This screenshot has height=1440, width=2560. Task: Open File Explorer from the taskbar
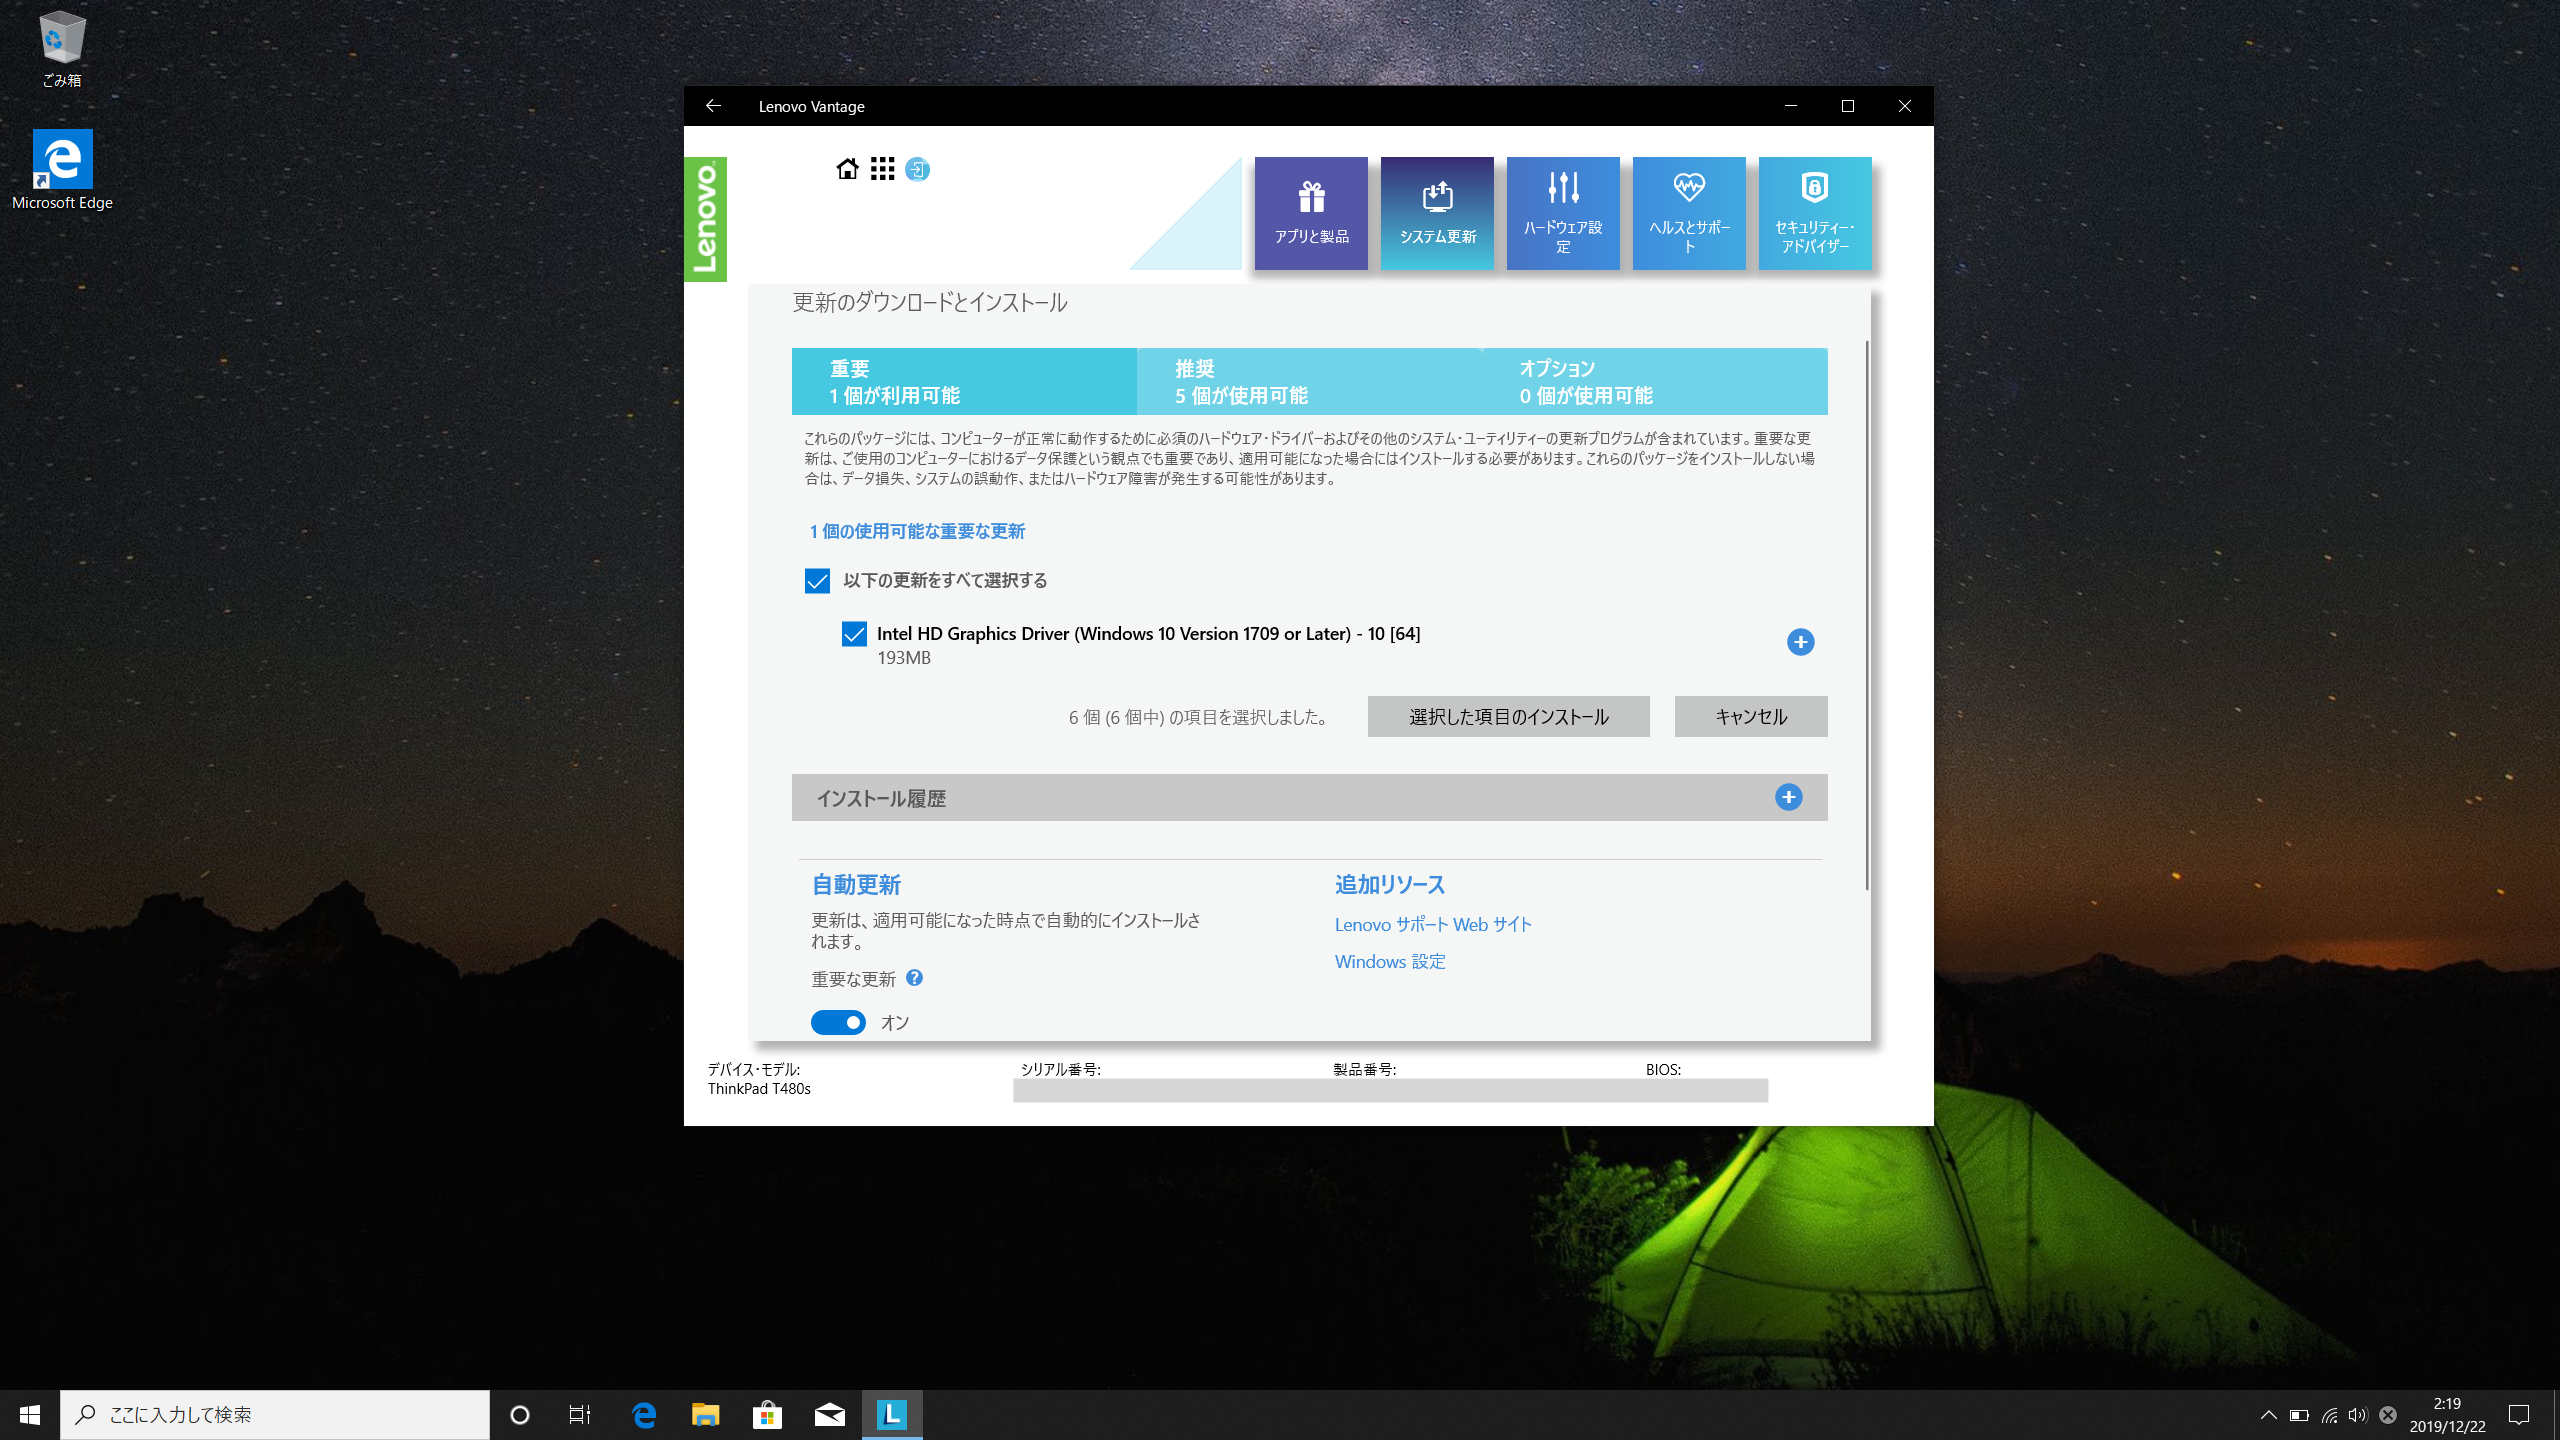tap(706, 1415)
